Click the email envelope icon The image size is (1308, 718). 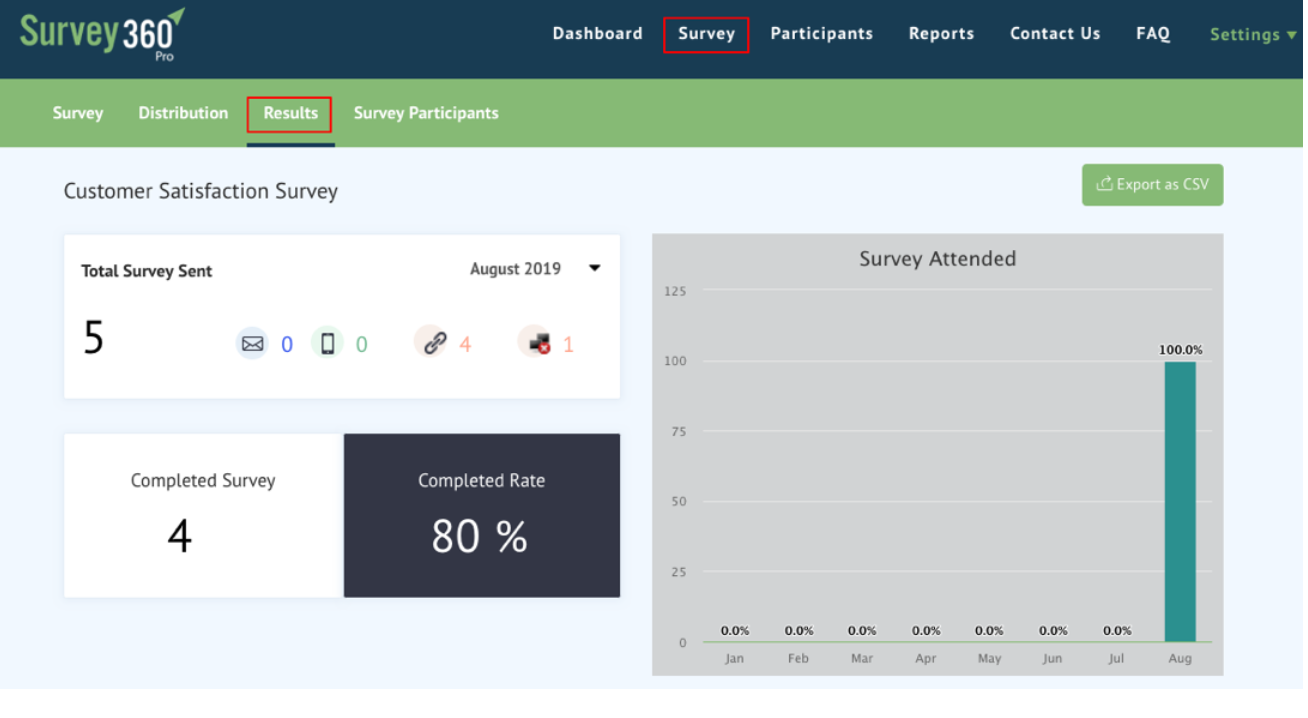tap(252, 344)
